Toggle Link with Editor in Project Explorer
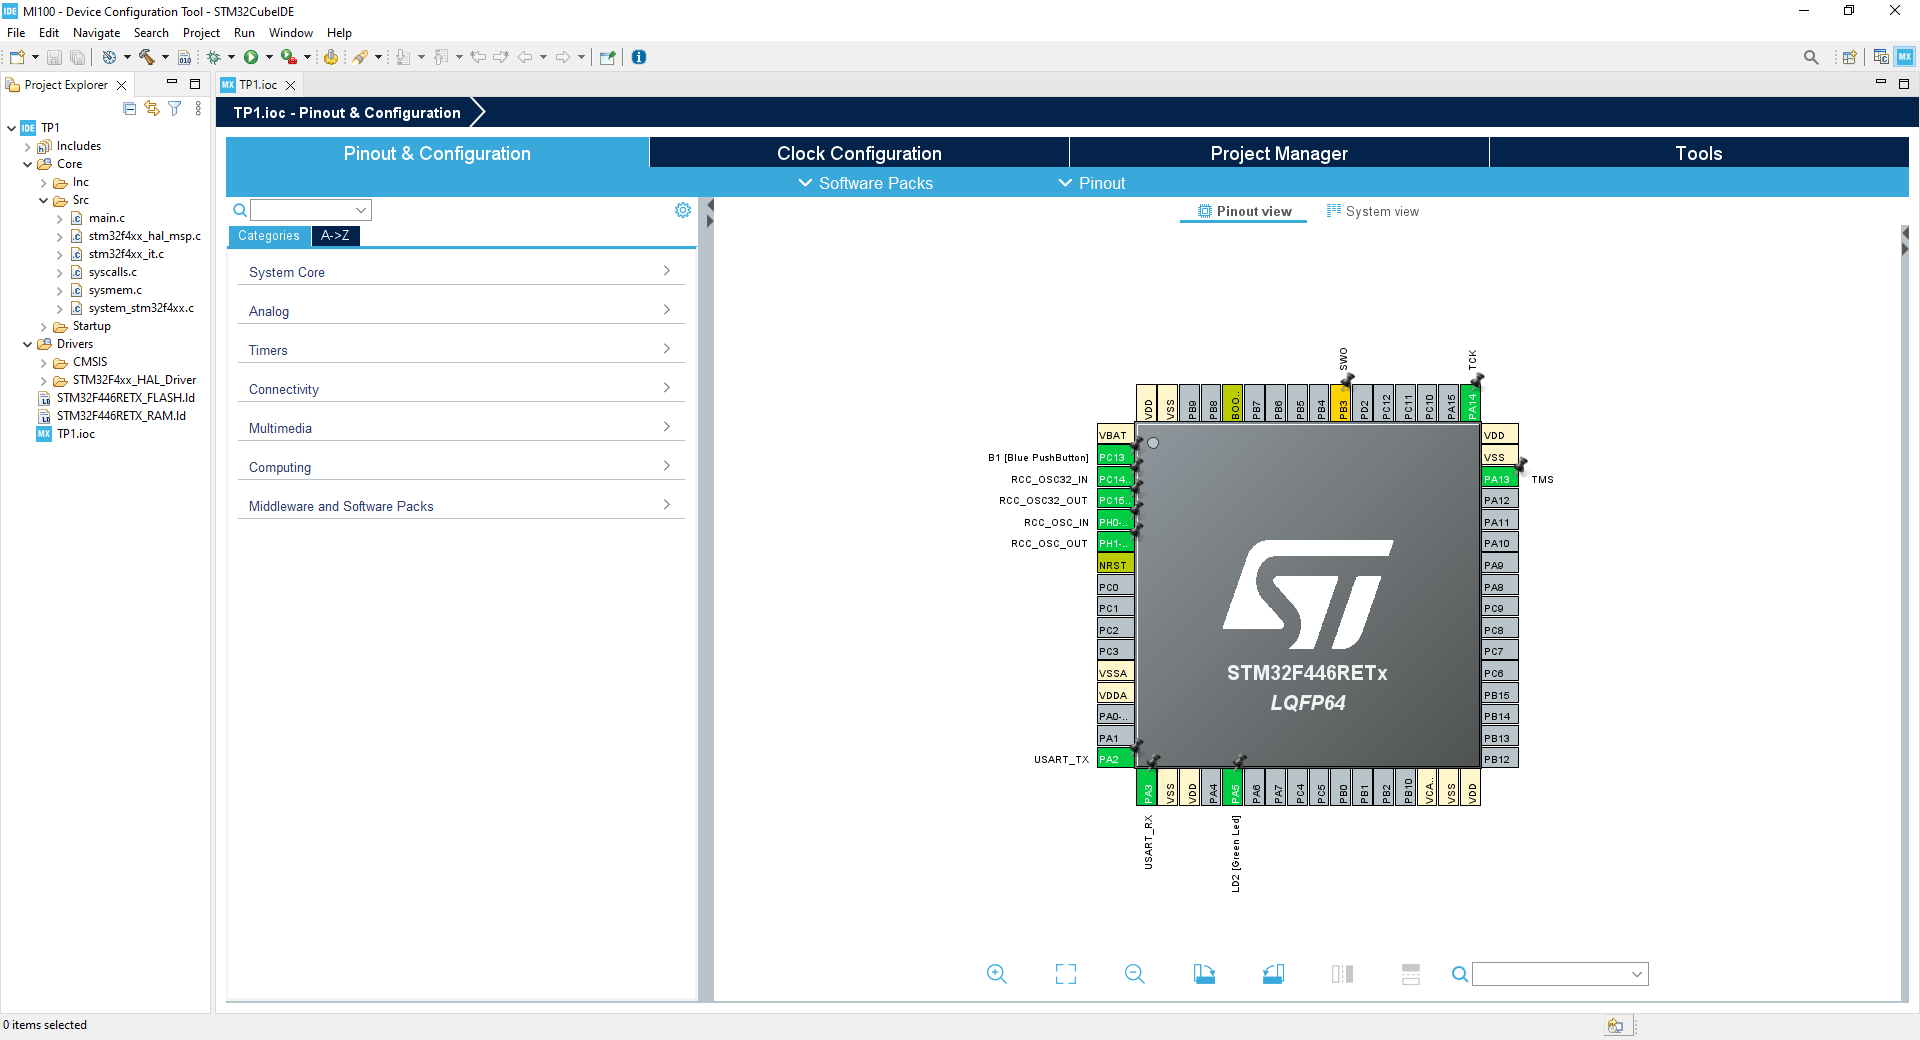Image resolution: width=1920 pixels, height=1040 pixels. [x=152, y=108]
